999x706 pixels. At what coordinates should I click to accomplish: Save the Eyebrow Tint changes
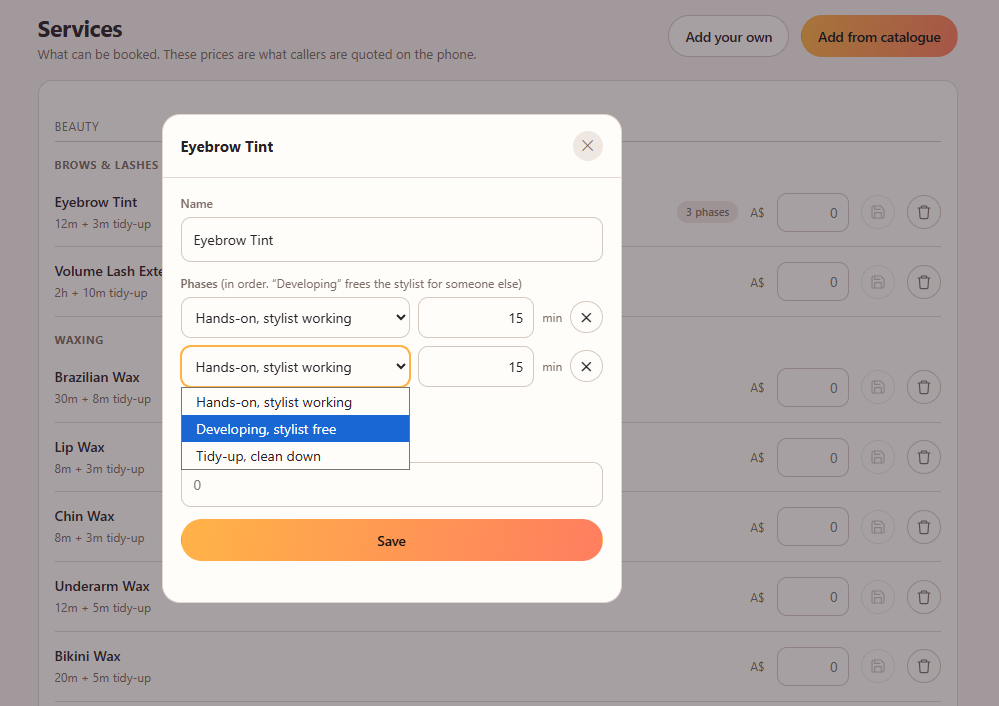[391, 540]
